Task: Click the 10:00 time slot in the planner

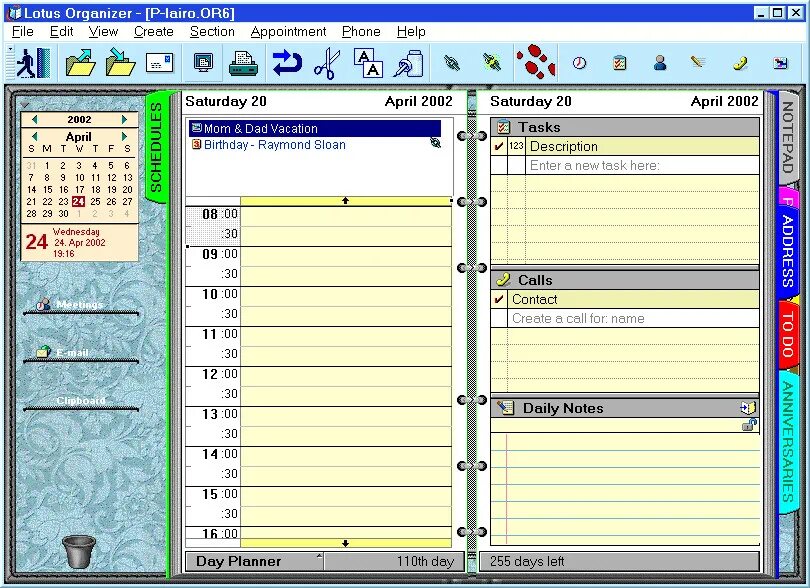Action: (346, 297)
